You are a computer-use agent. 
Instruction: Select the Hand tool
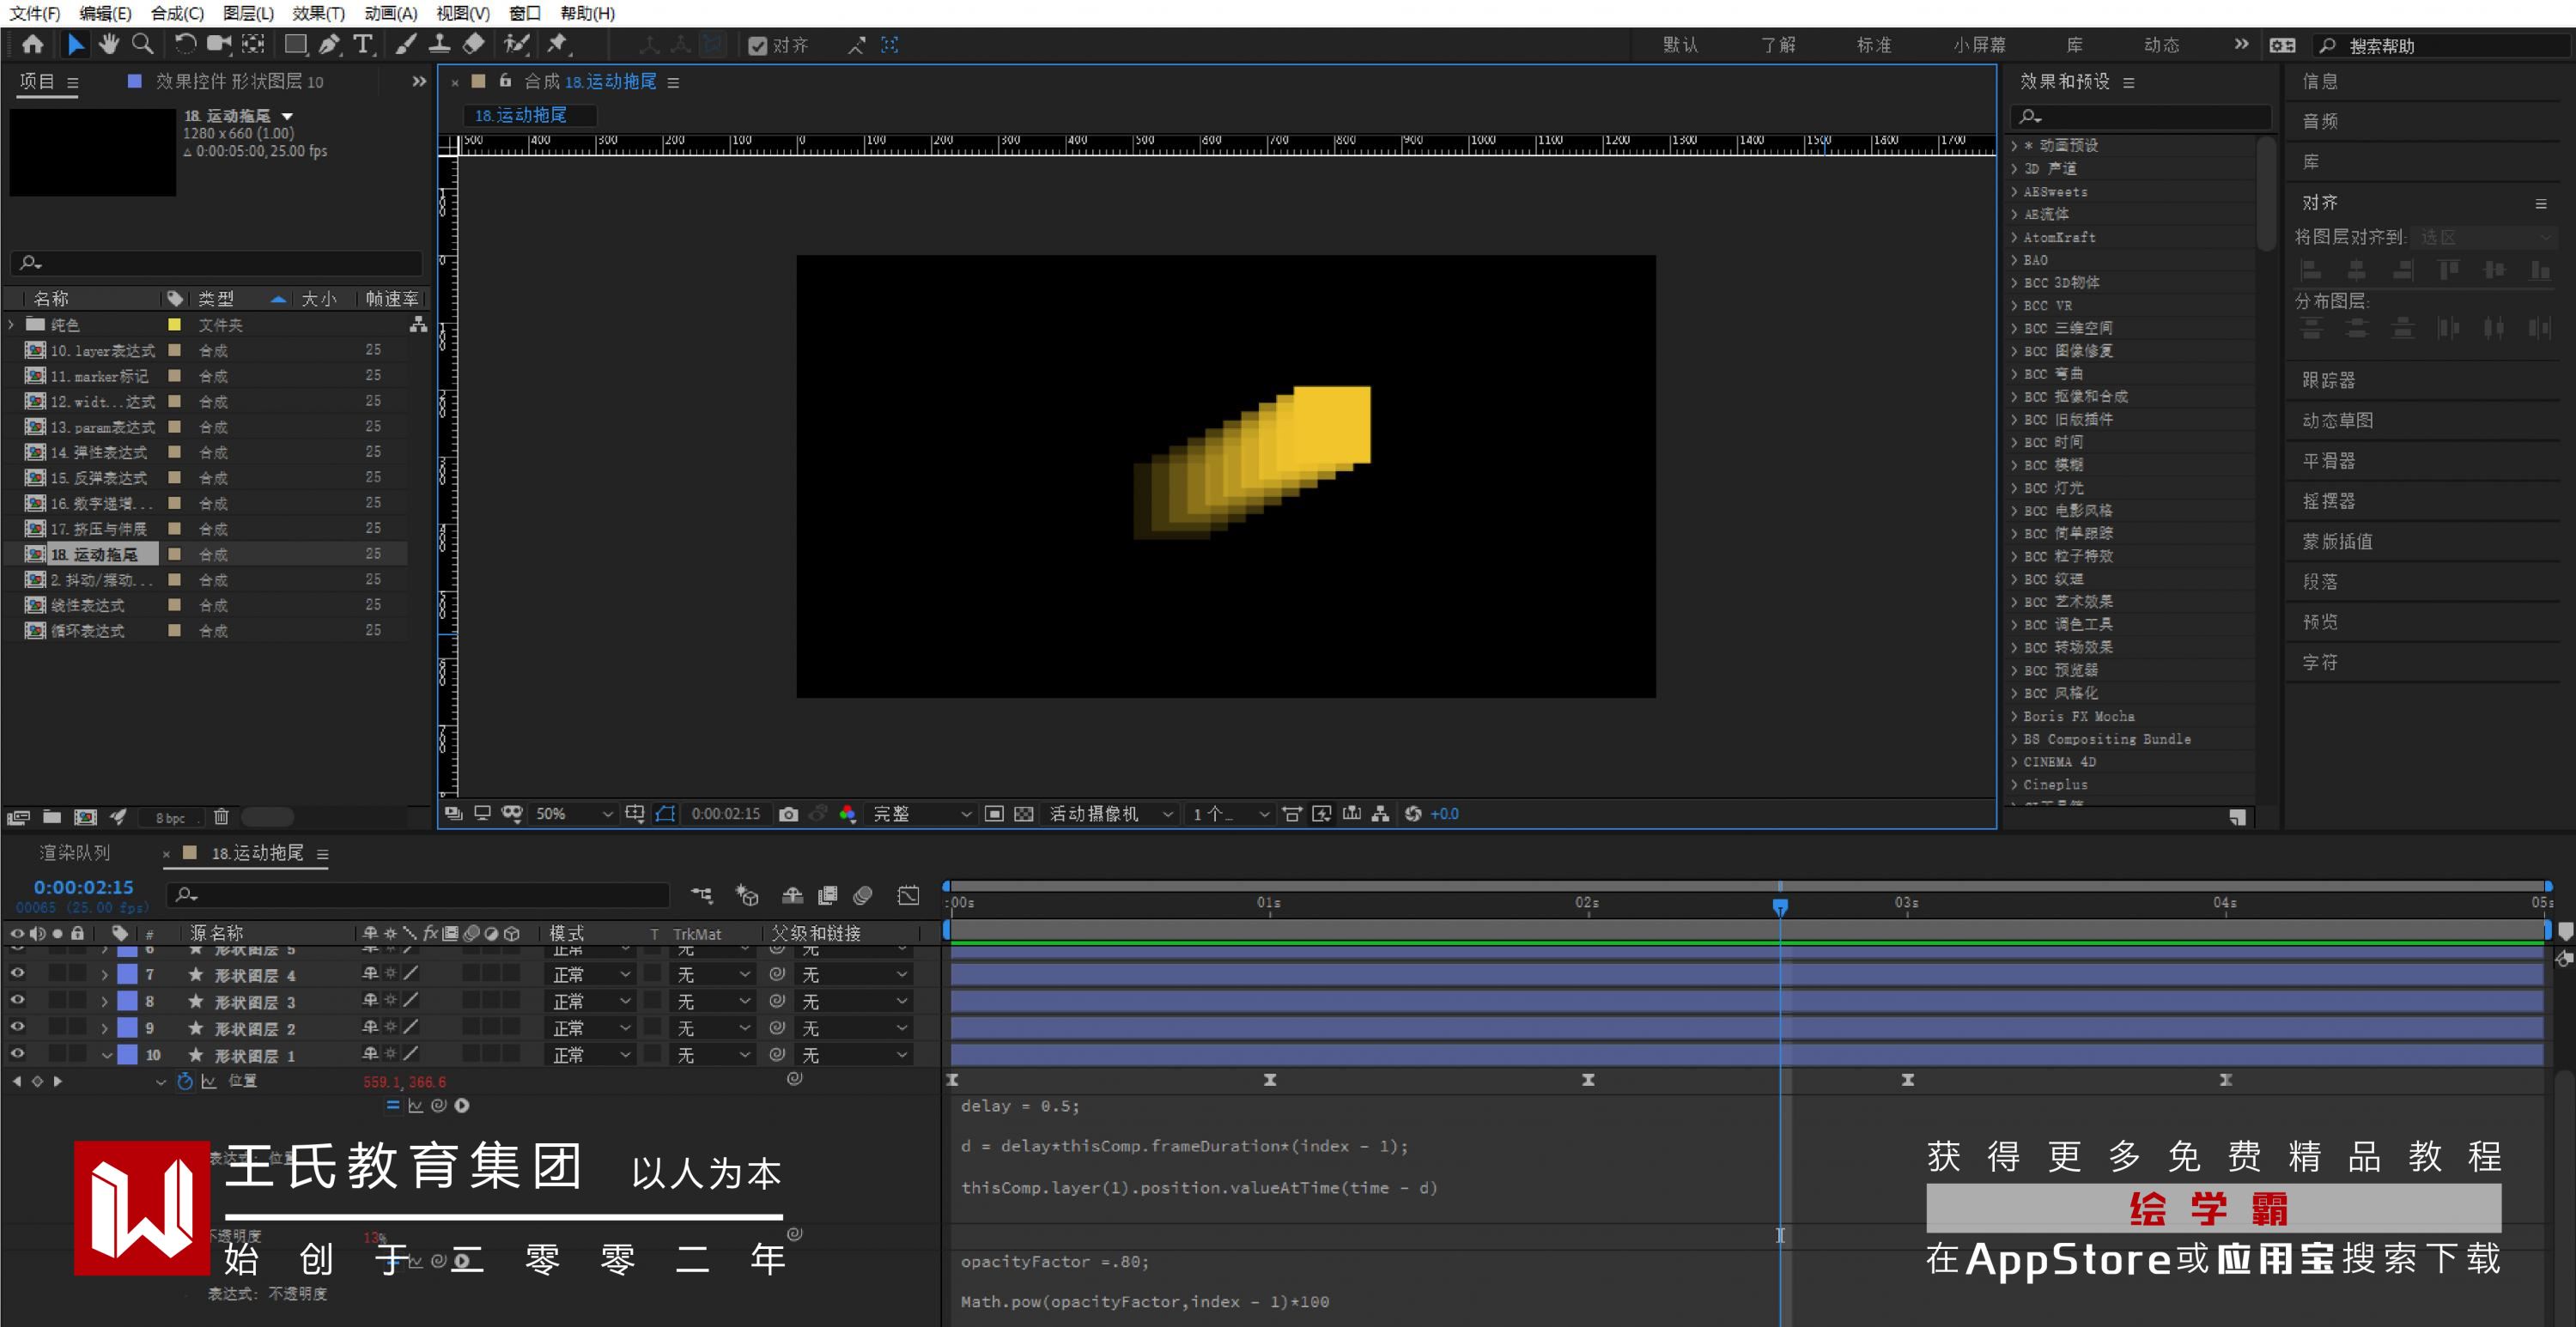pyautogui.click(x=108, y=44)
